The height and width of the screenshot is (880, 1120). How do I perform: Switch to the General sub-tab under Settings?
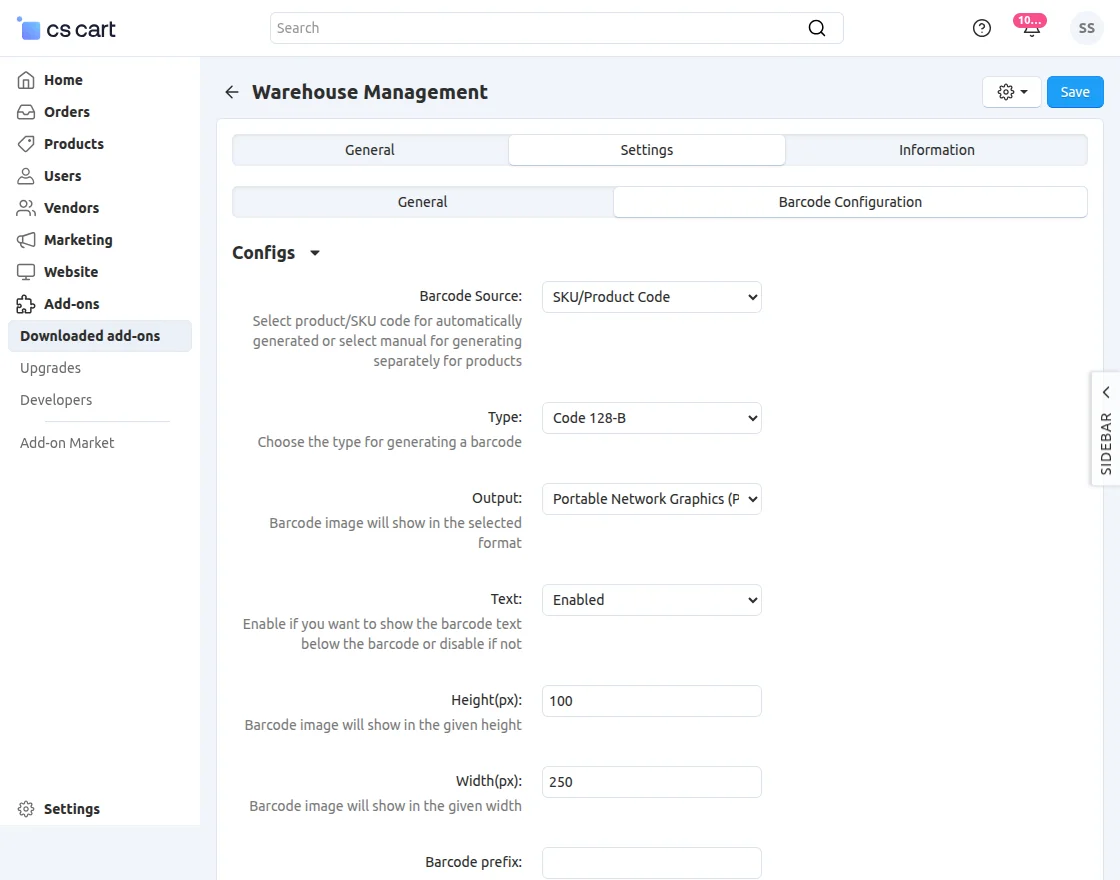point(422,202)
